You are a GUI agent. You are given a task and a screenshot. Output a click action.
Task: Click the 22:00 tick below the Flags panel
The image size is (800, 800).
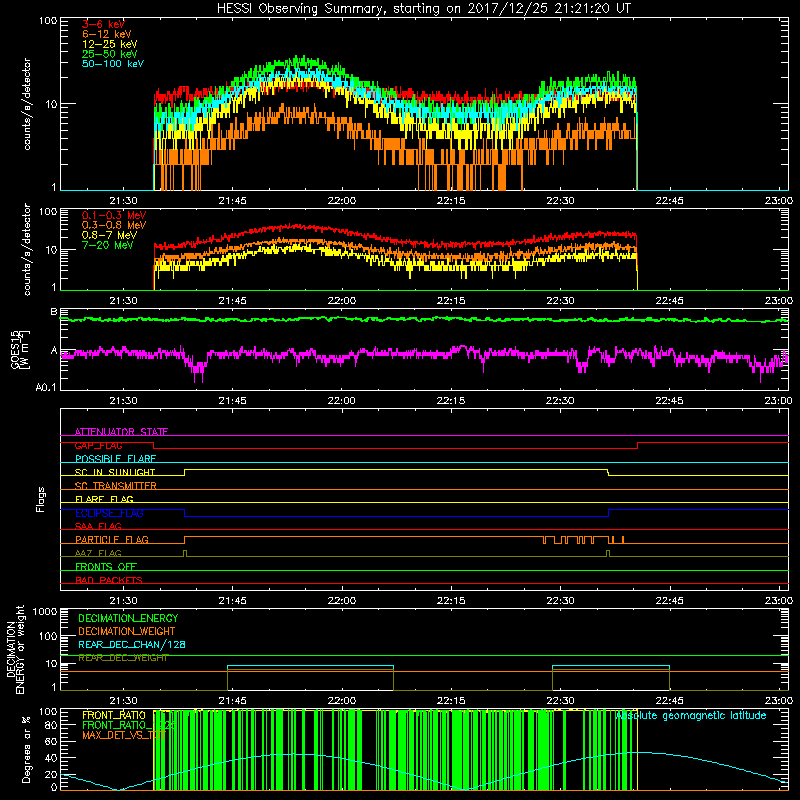pos(341,601)
